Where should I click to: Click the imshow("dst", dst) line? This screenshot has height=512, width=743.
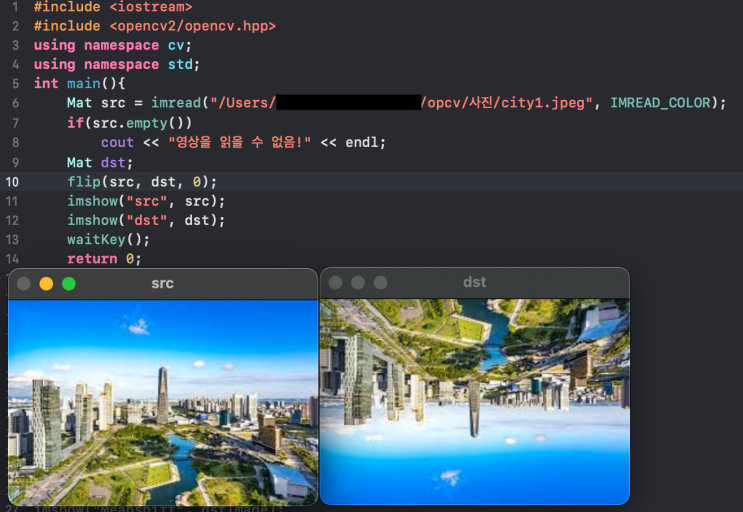tap(146, 220)
